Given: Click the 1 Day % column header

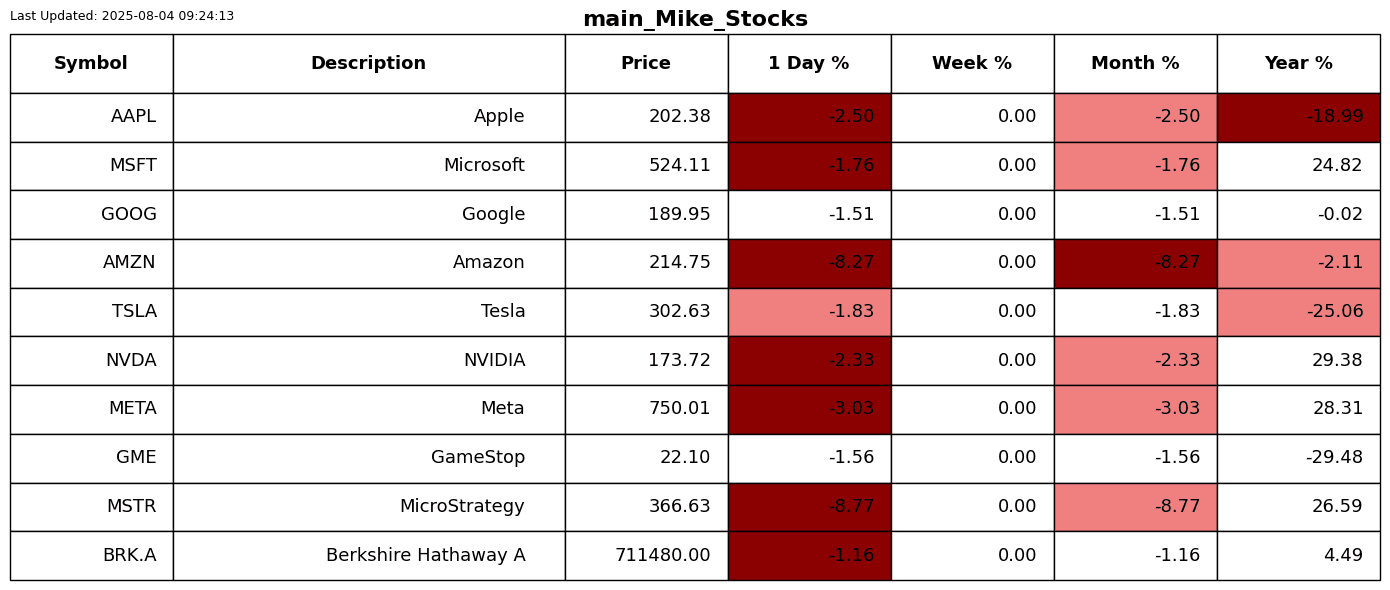Looking at the screenshot, I should coord(809,64).
